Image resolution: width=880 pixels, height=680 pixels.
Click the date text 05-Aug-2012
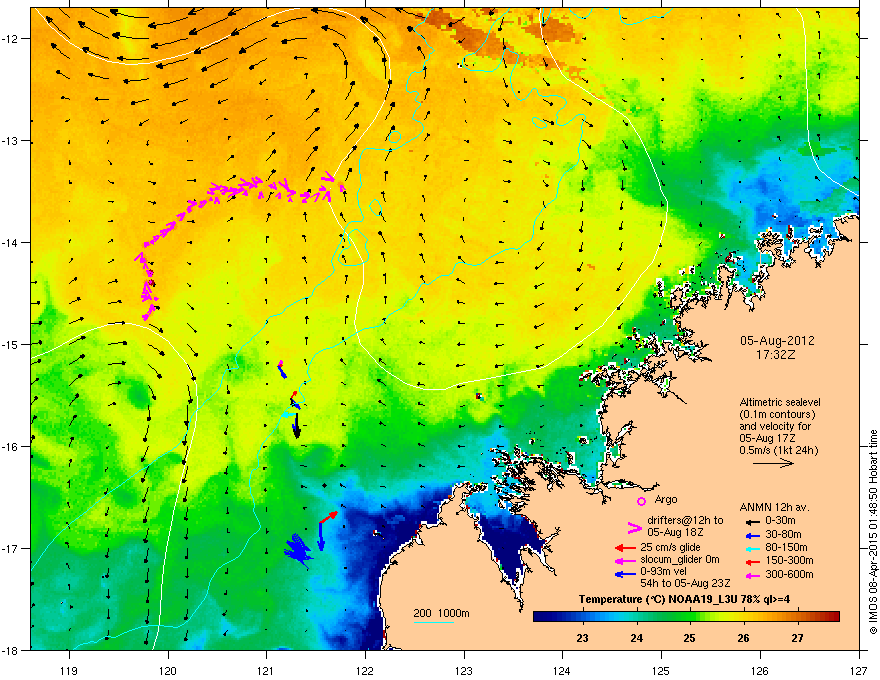click(777, 341)
